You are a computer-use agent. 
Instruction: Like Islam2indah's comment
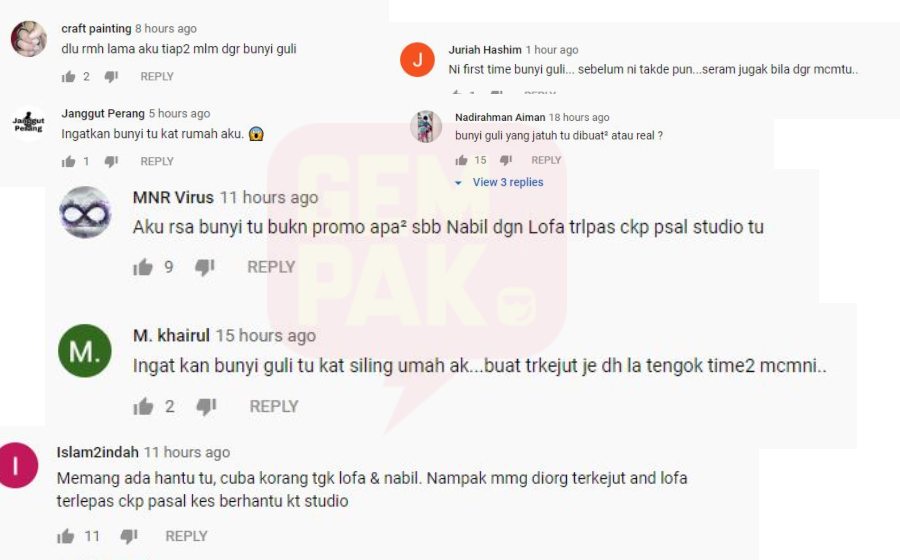click(65, 536)
